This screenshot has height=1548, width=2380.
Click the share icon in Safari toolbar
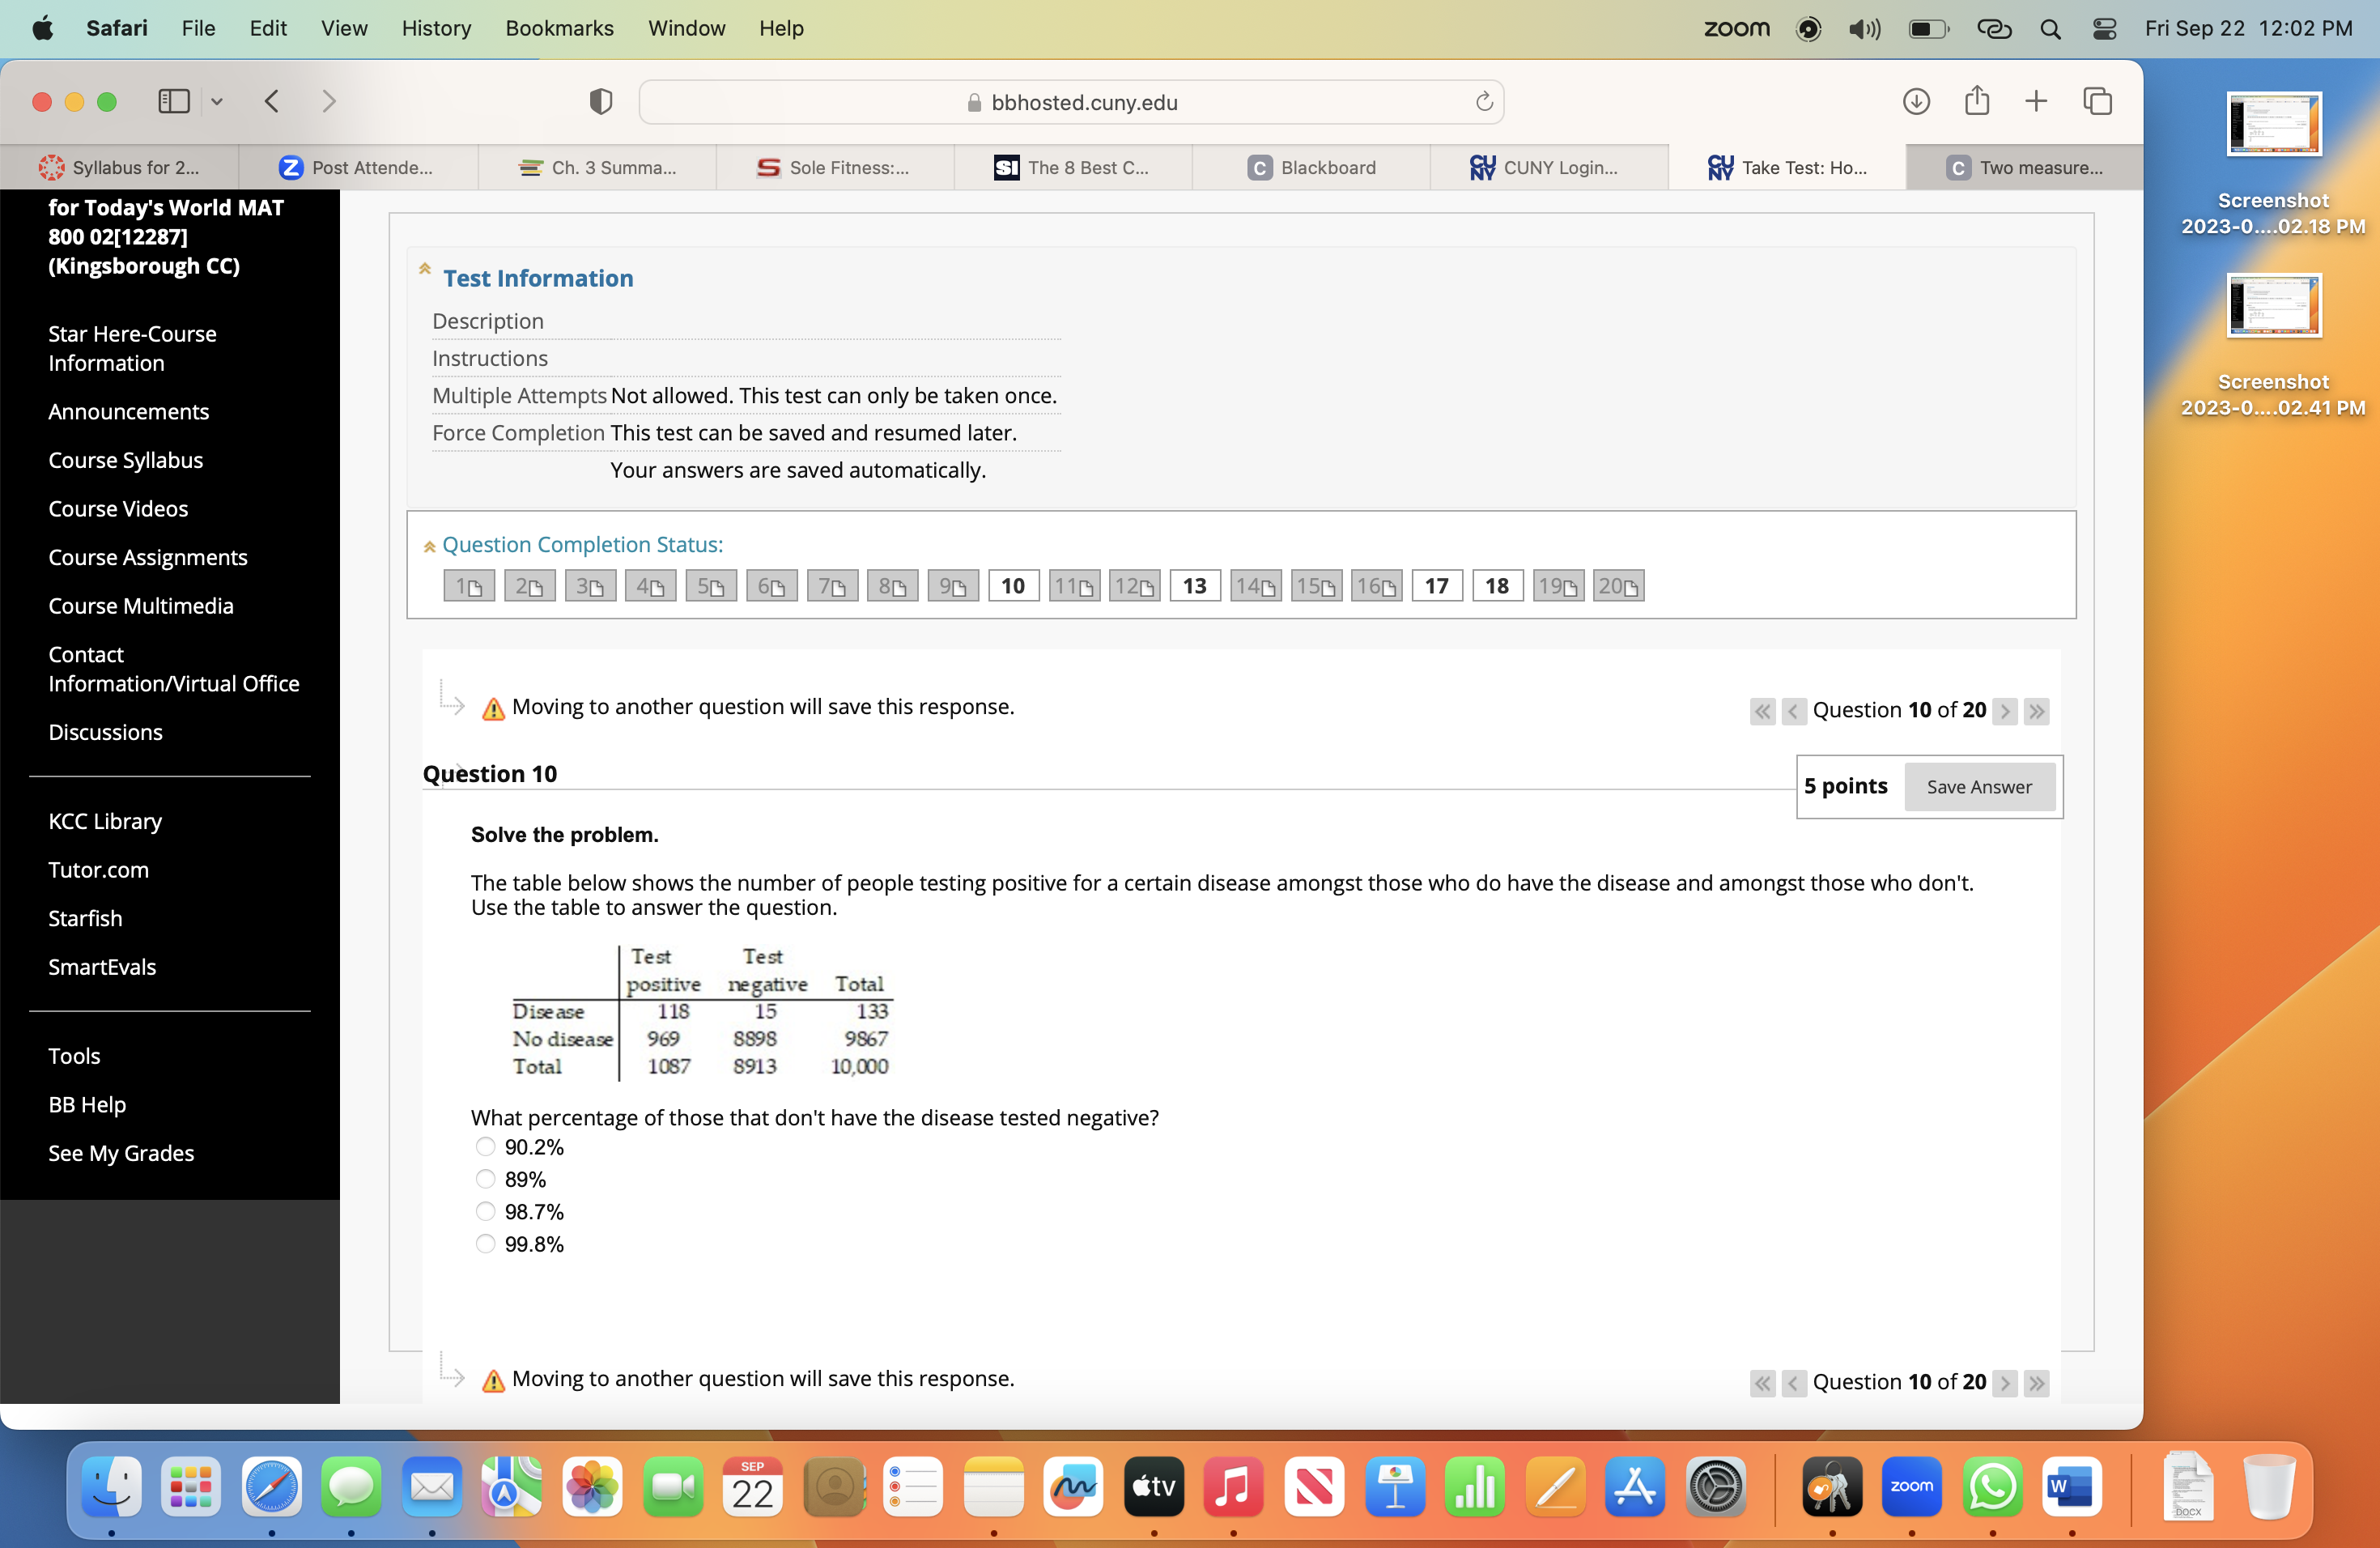click(1975, 100)
